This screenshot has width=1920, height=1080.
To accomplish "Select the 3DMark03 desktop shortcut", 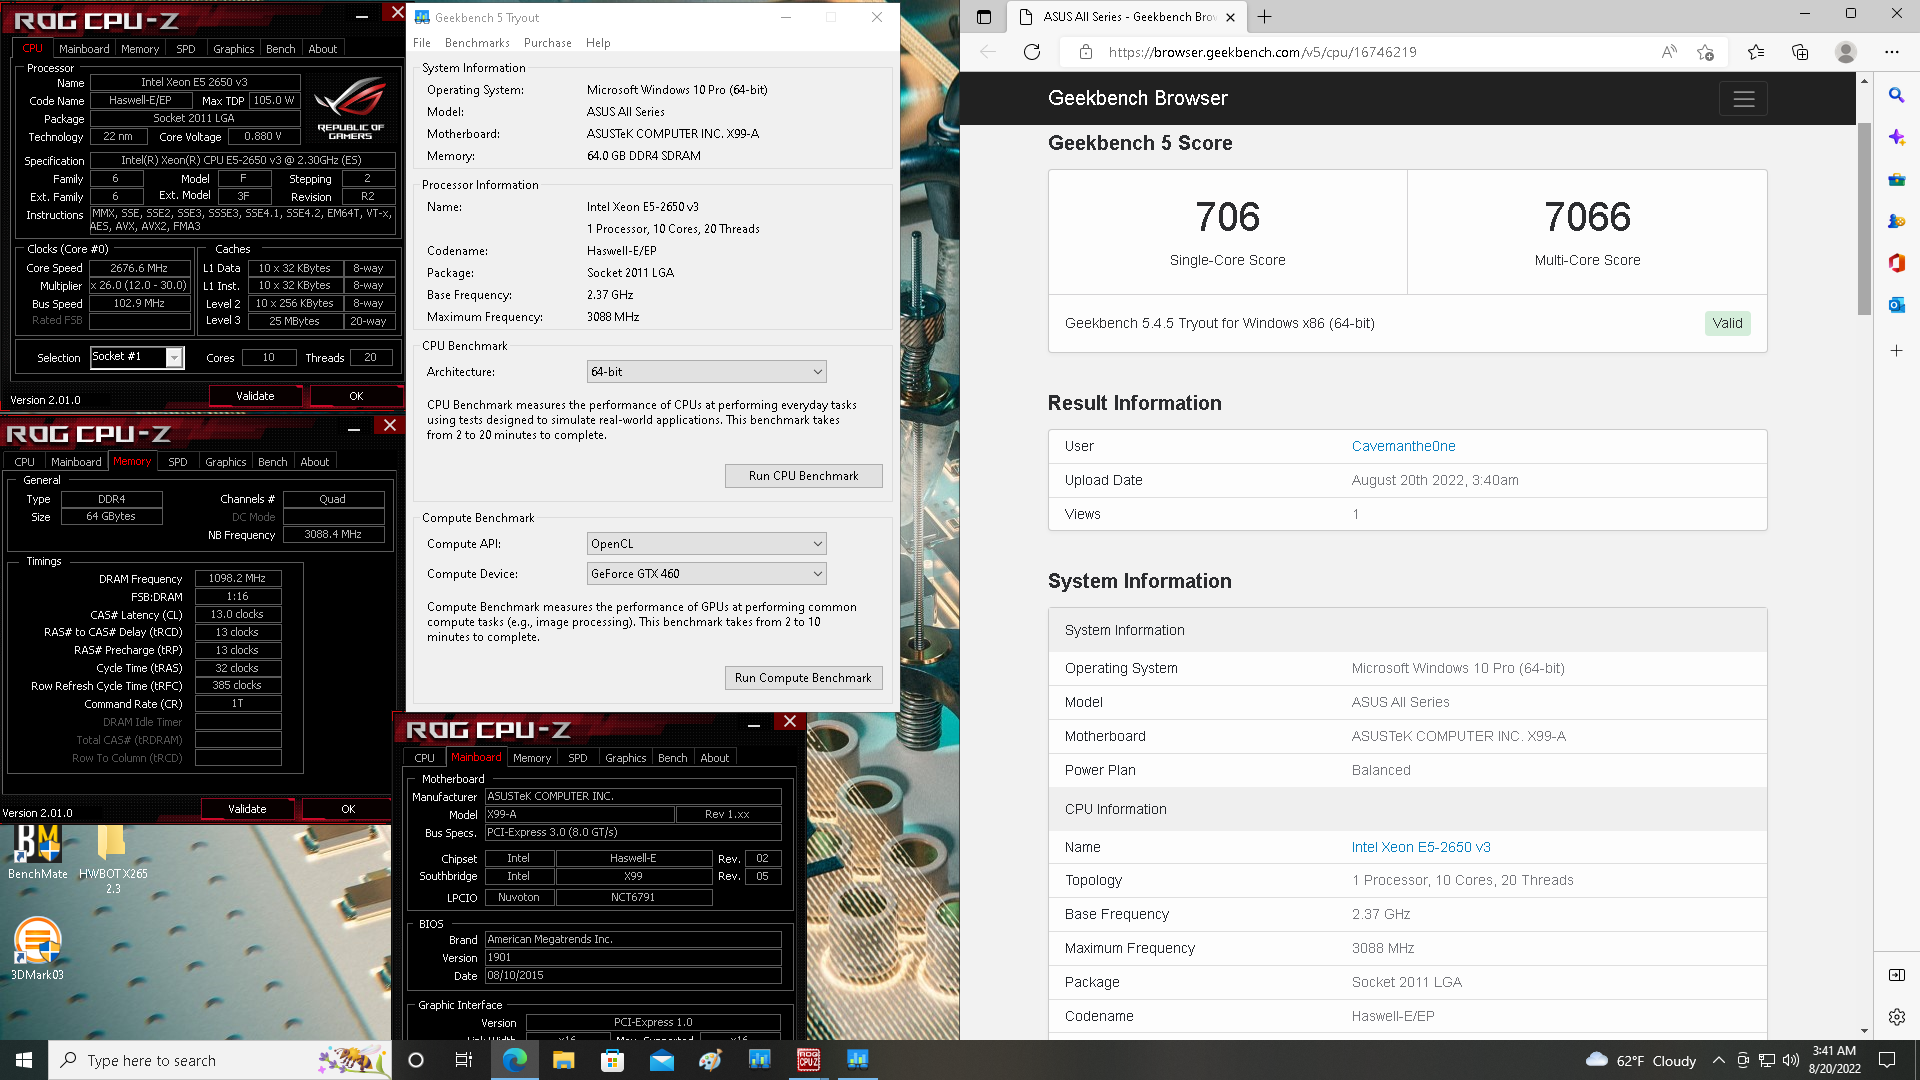I will [37, 949].
